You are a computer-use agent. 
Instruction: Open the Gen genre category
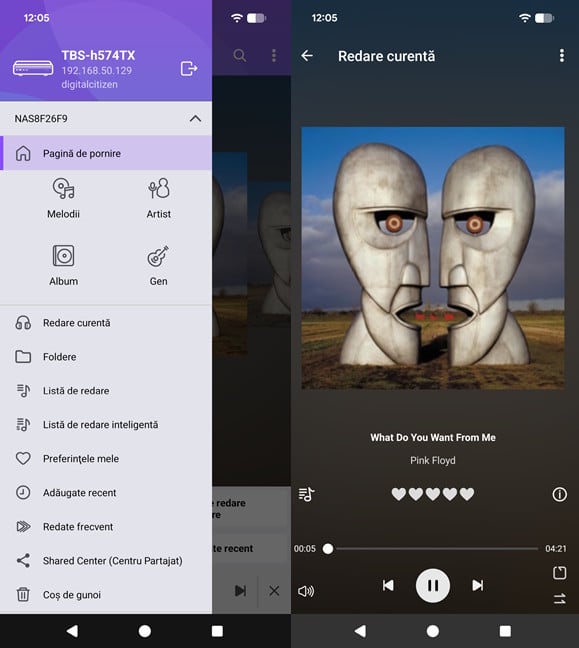tap(158, 265)
